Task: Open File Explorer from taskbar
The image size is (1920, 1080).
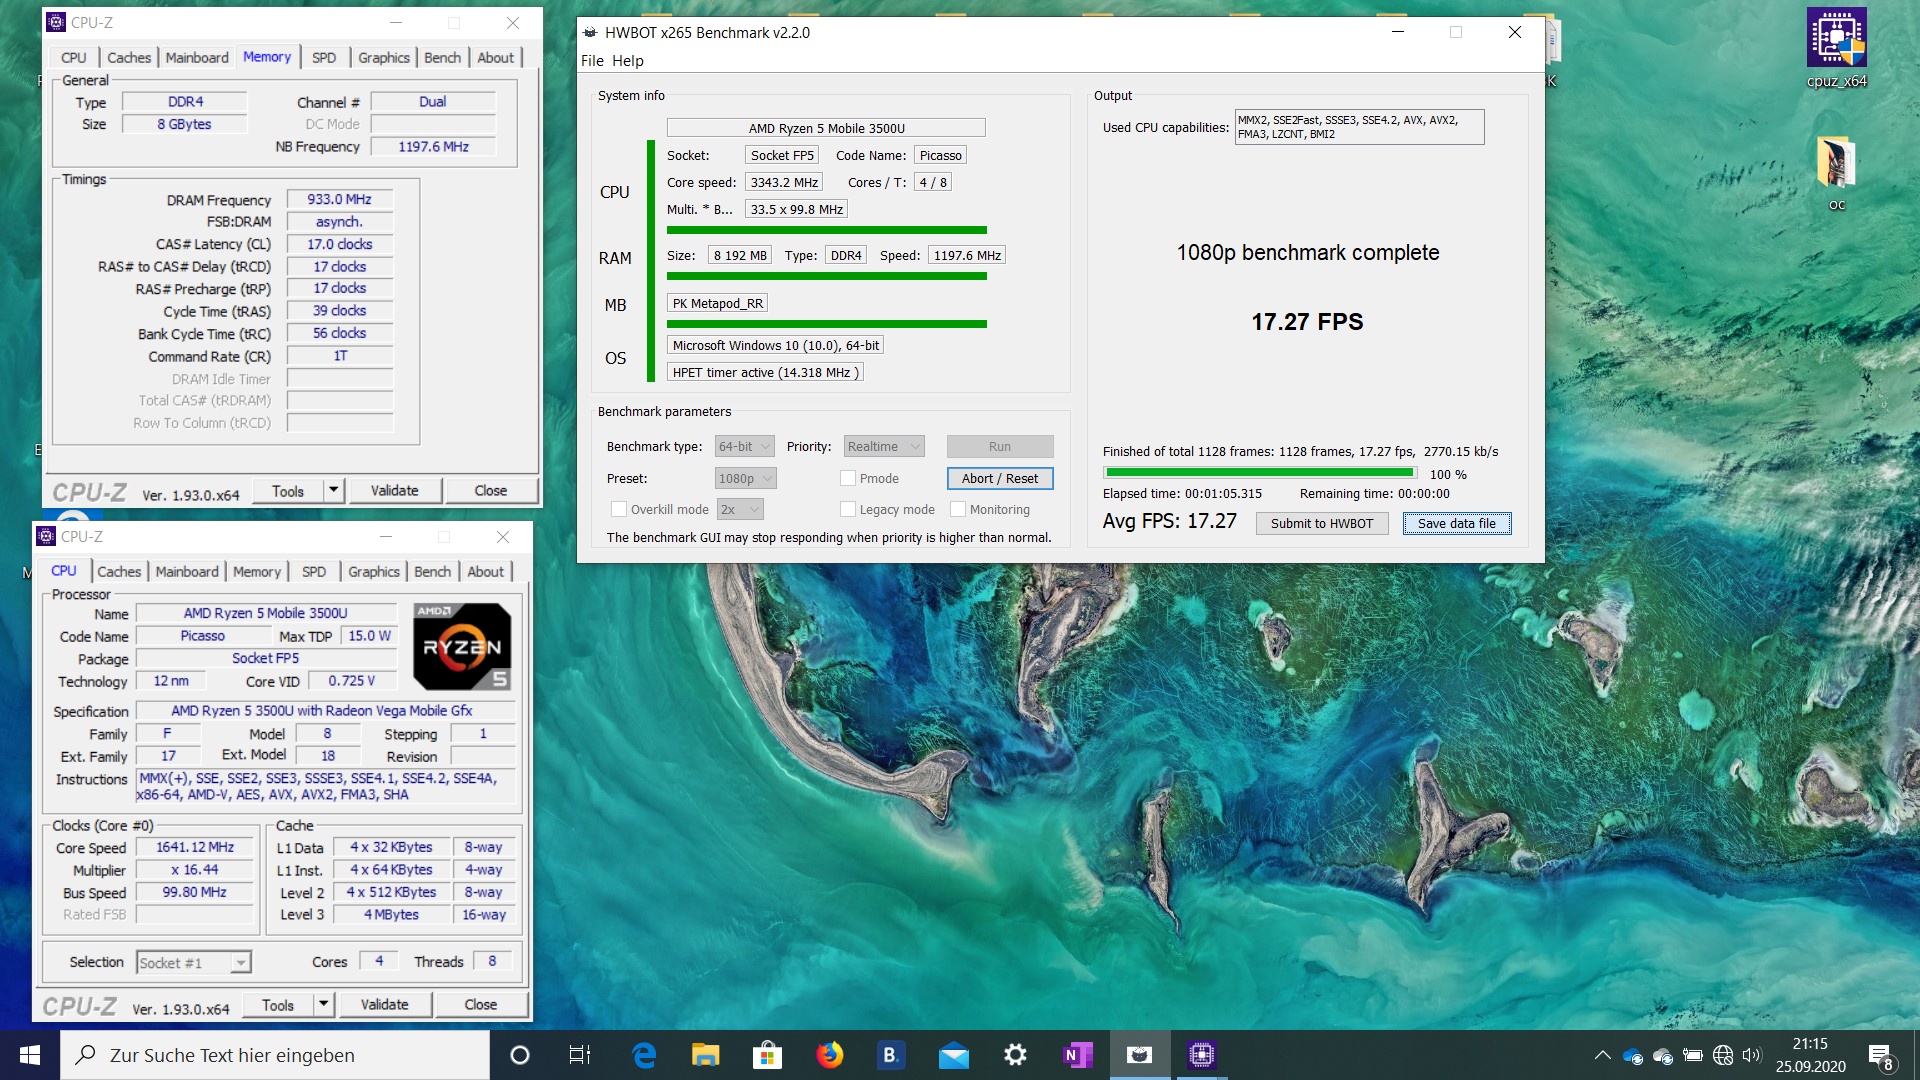Action: 706,1055
